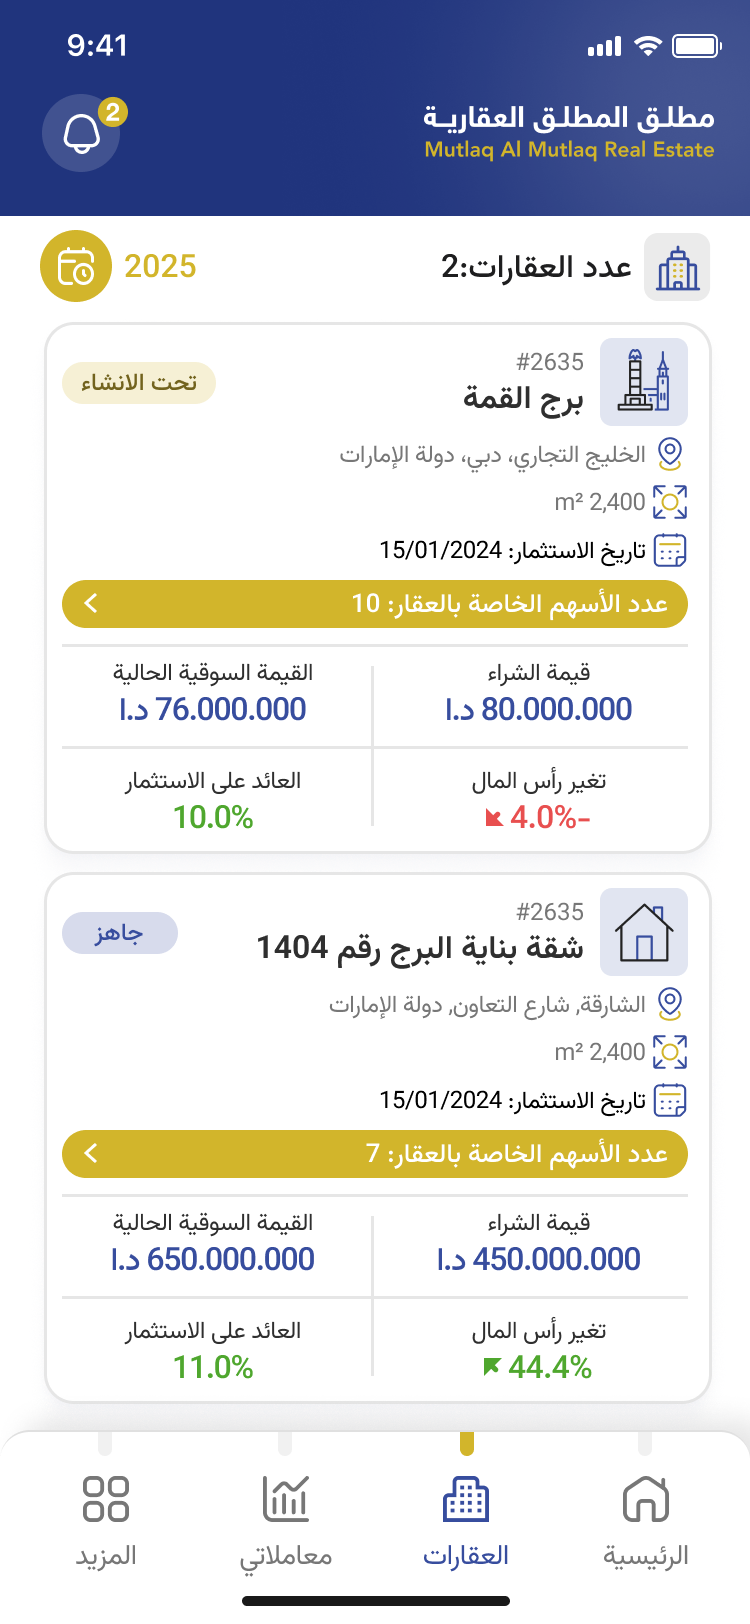Tap location pin for الشارقة address

[x=670, y=1003]
